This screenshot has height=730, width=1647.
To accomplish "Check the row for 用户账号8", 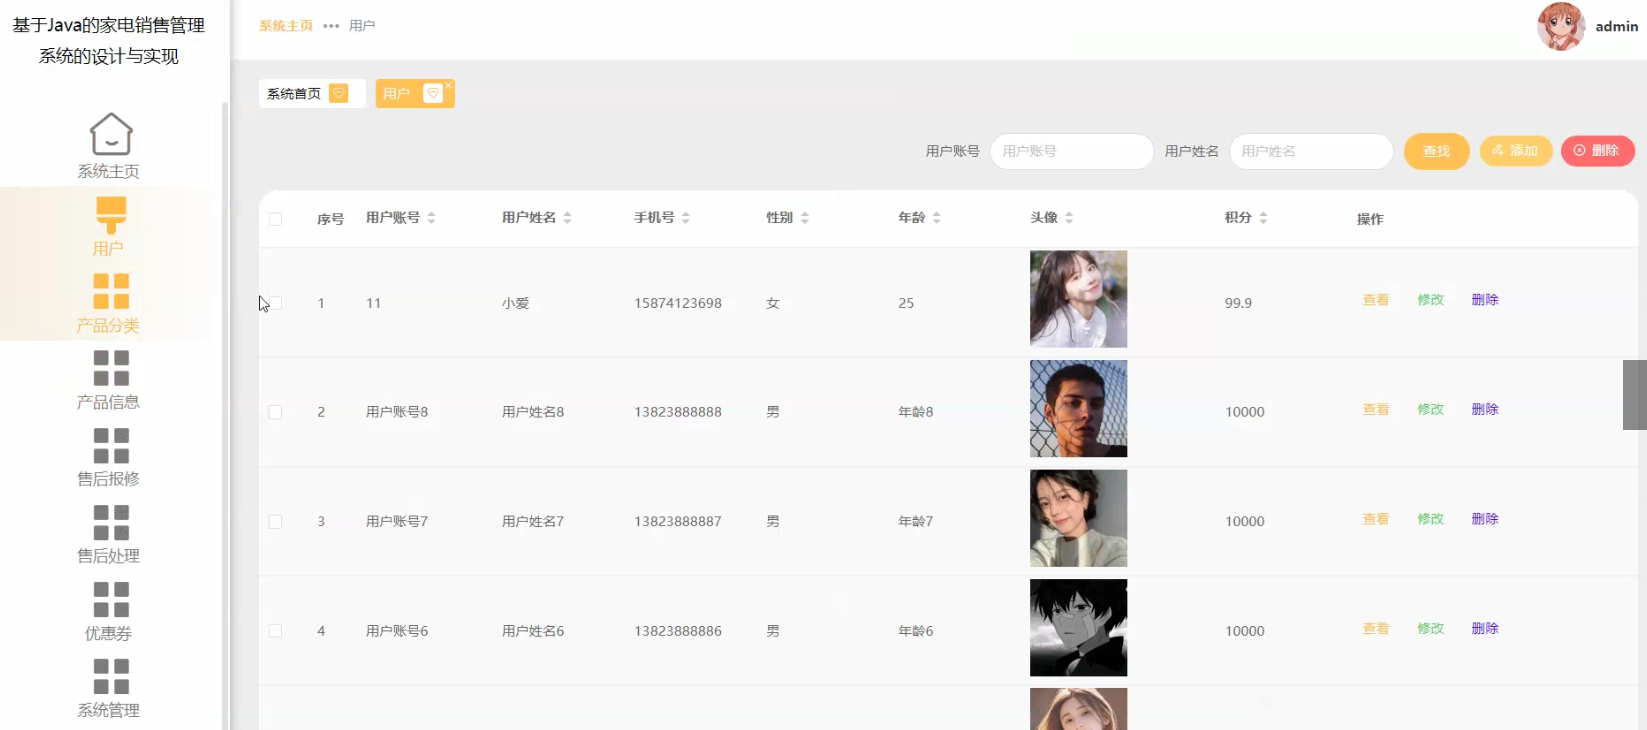I will [275, 412].
